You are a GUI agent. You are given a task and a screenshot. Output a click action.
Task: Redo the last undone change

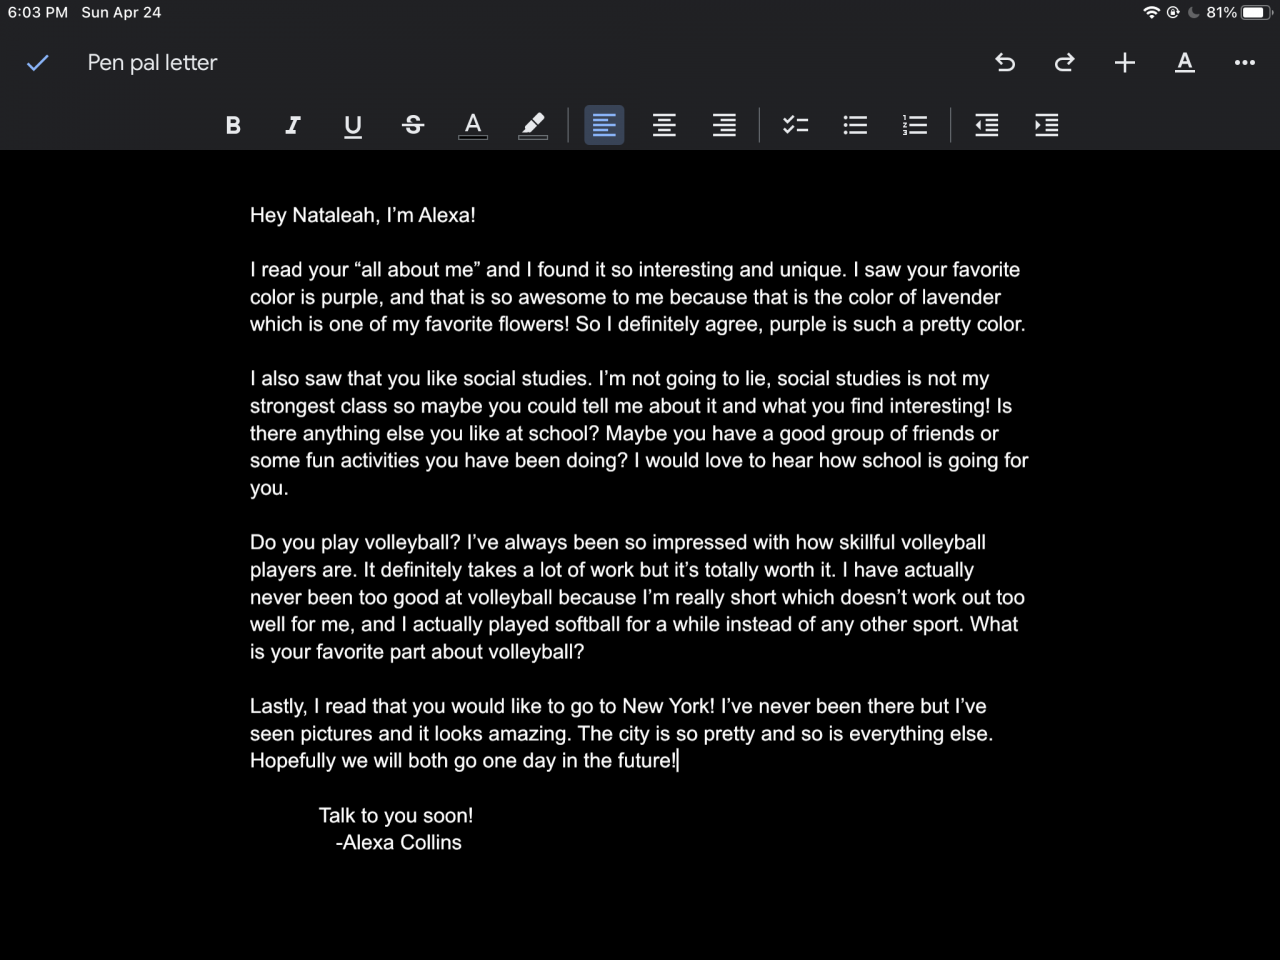click(x=1064, y=63)
